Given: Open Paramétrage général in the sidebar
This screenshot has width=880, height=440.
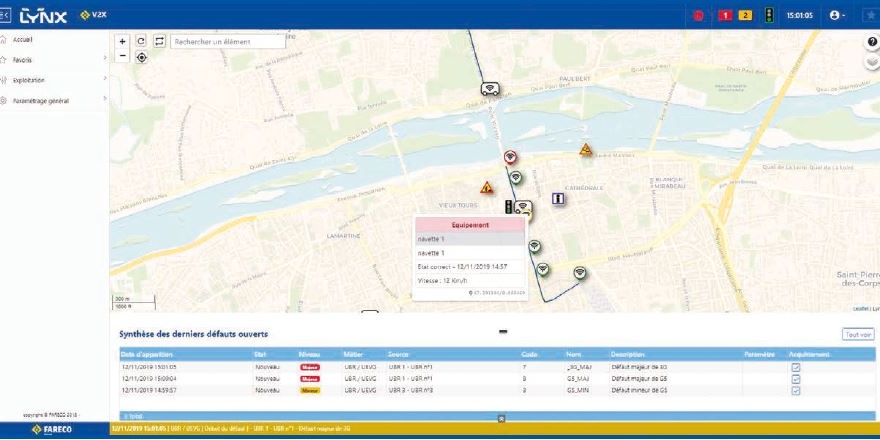Looking at the screenshot, I should coord(40,100).
